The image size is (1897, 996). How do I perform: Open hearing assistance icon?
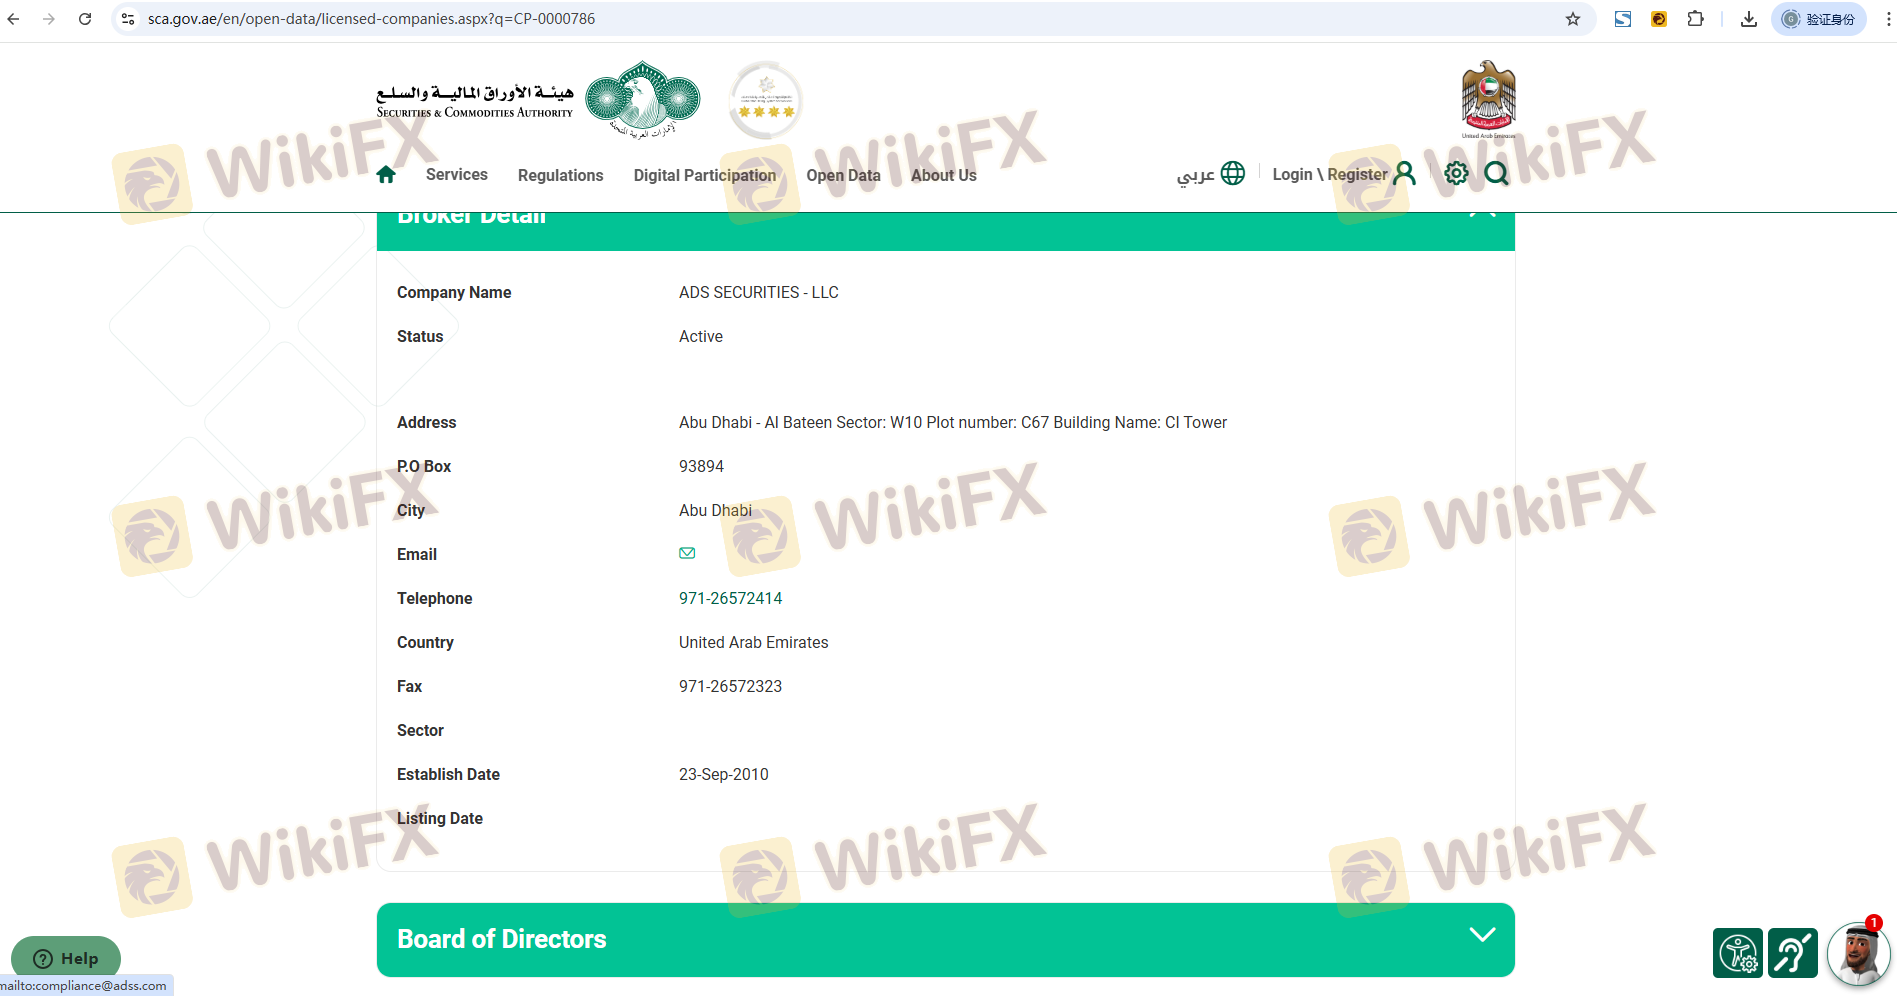point(1793,953)
